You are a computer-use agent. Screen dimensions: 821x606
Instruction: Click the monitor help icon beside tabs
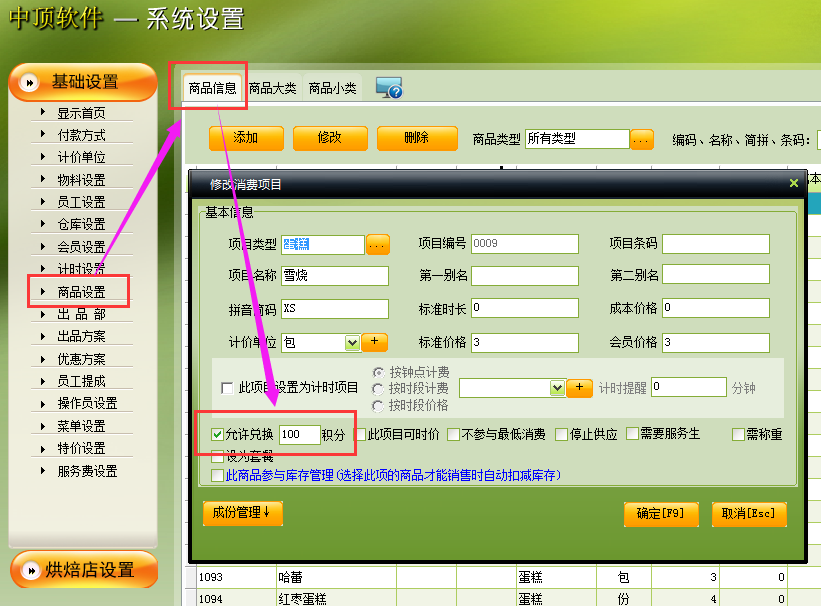click(388, 88)
